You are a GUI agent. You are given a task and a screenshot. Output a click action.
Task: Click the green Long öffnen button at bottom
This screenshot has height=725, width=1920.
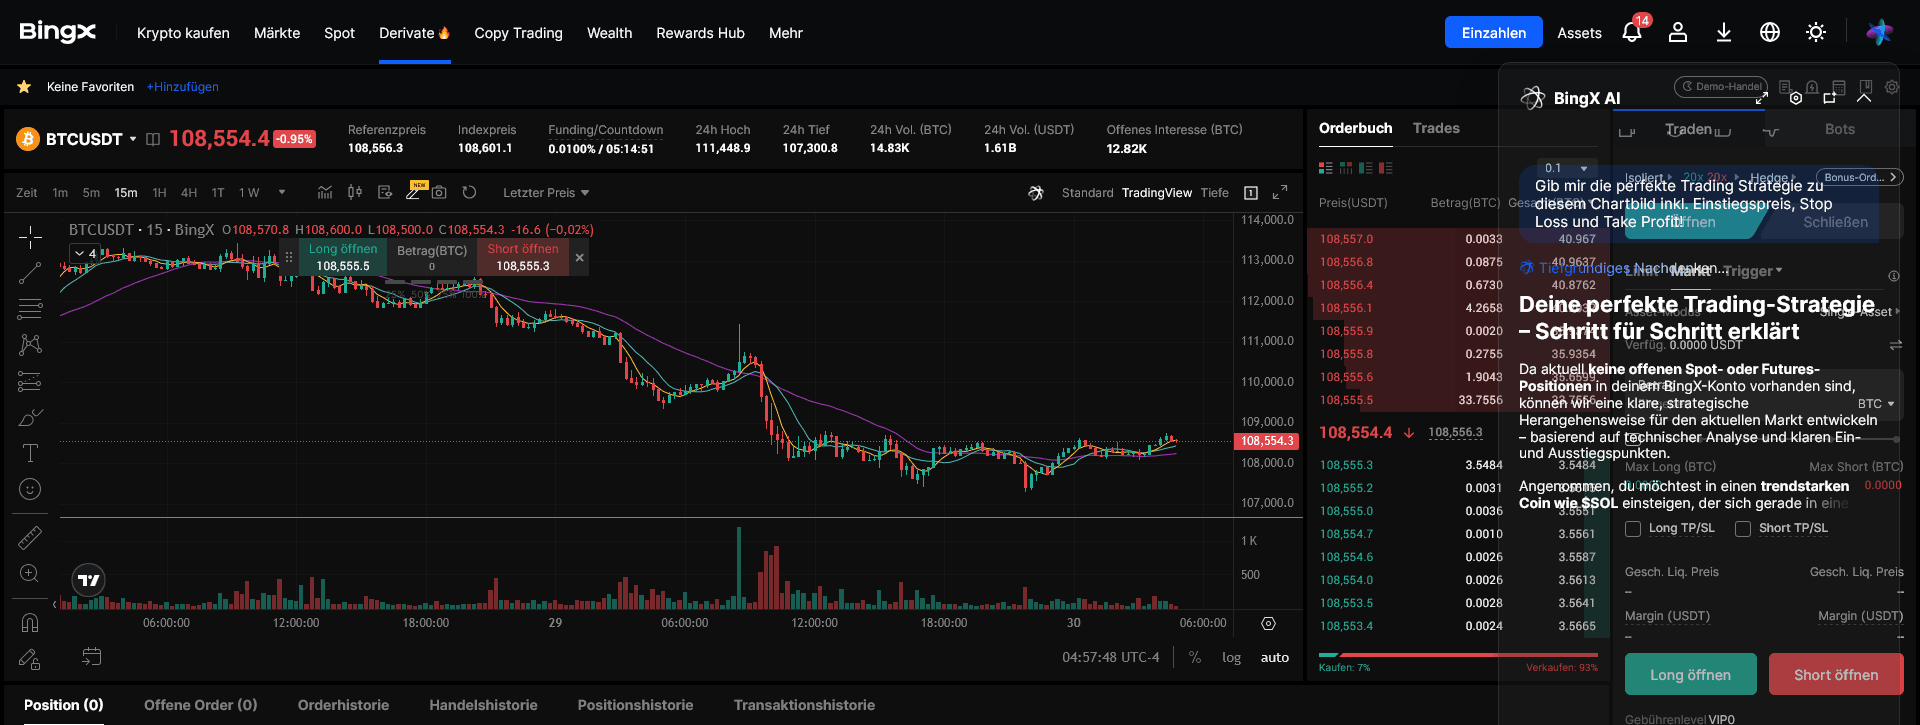(1690, 674)
